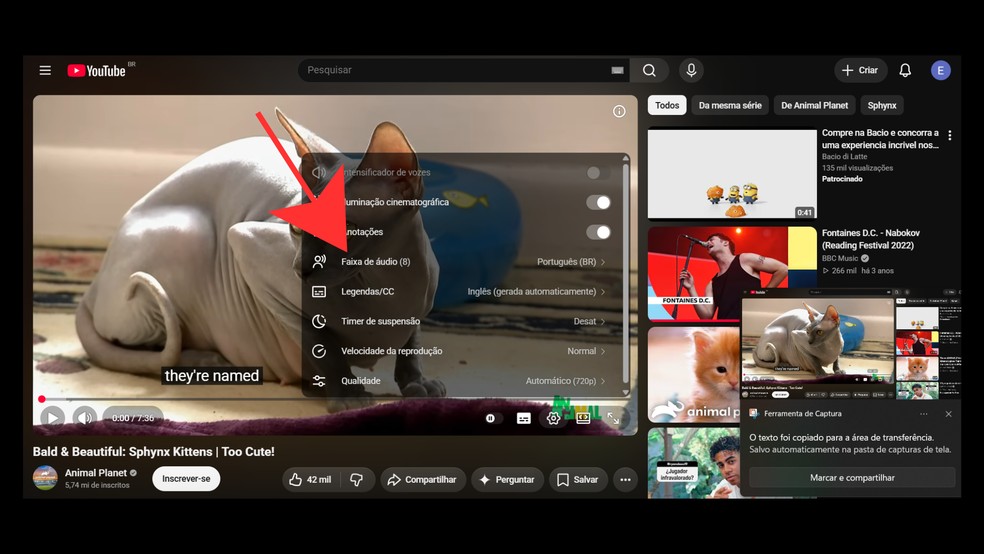Open the Qualidade submenu
The image size is (984, 554).
coord(461,381)
